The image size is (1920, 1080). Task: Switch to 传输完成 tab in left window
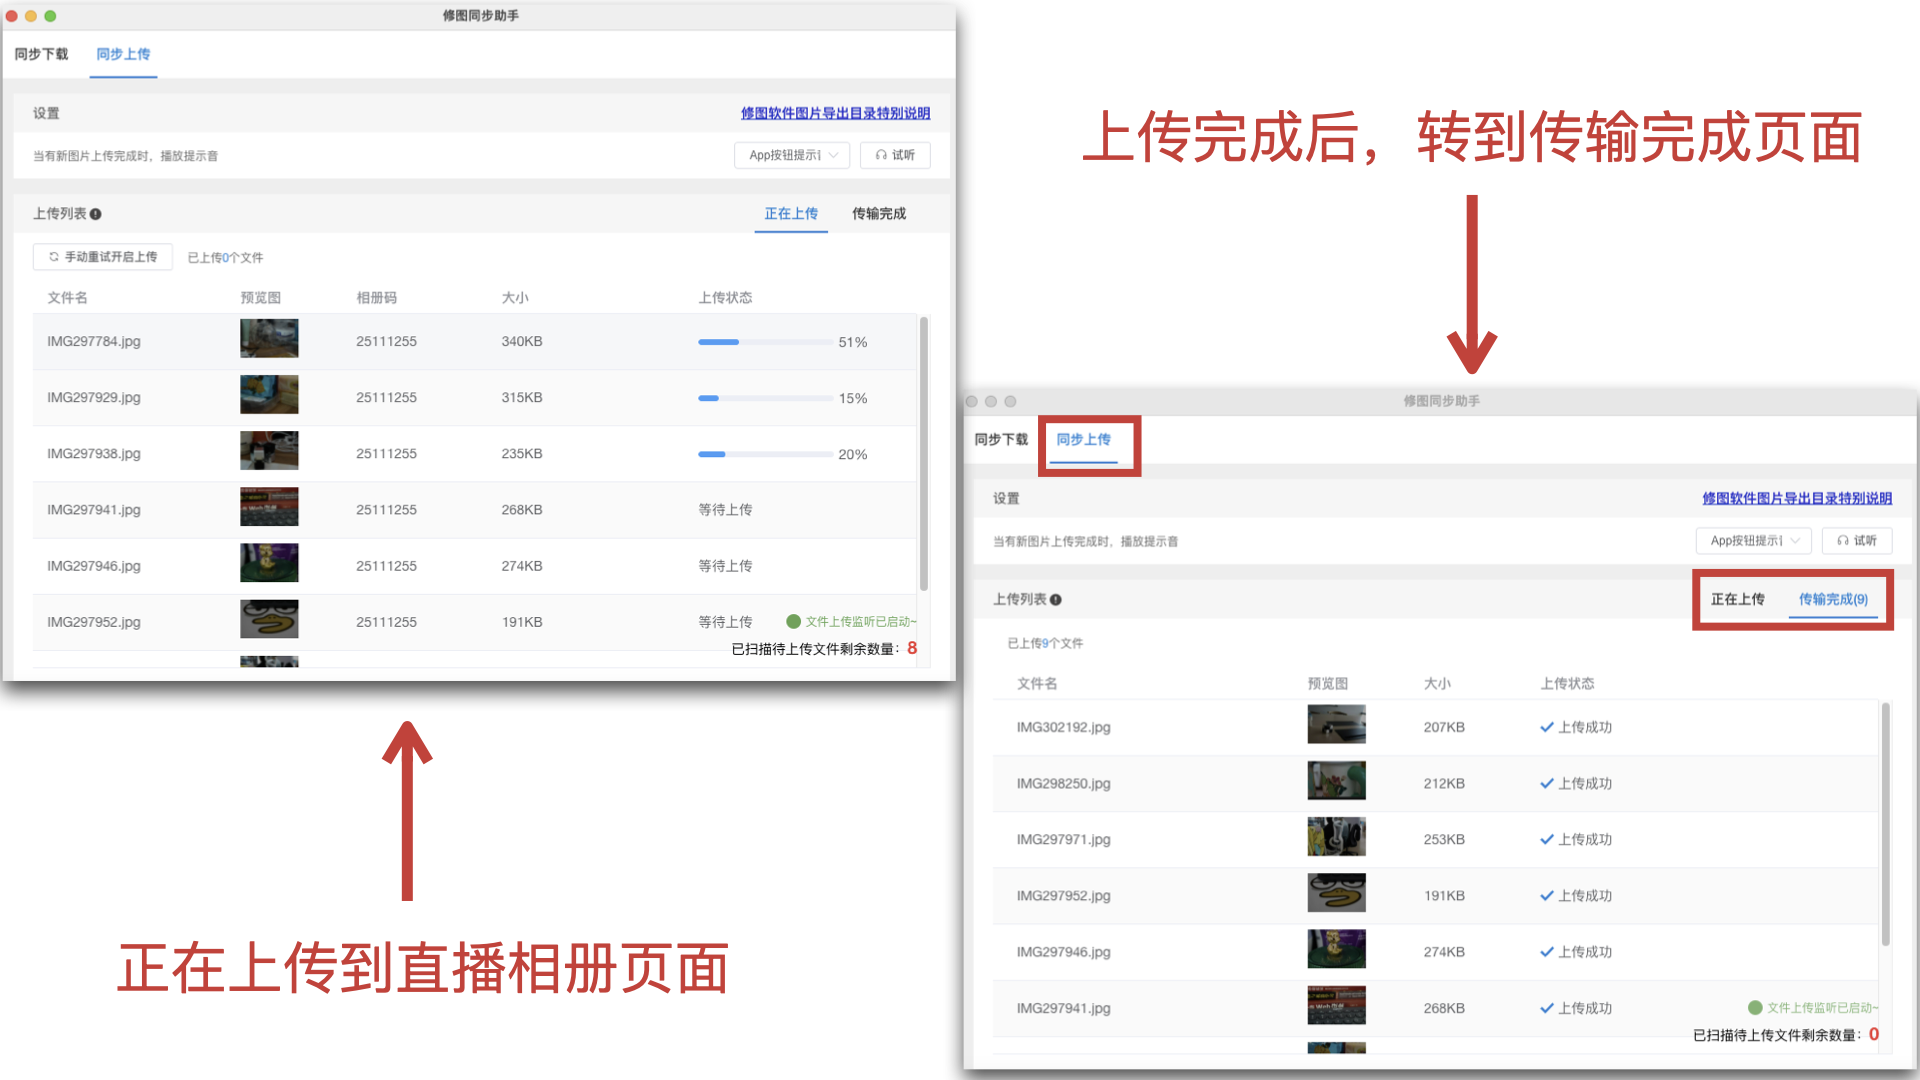pos(879,213)
